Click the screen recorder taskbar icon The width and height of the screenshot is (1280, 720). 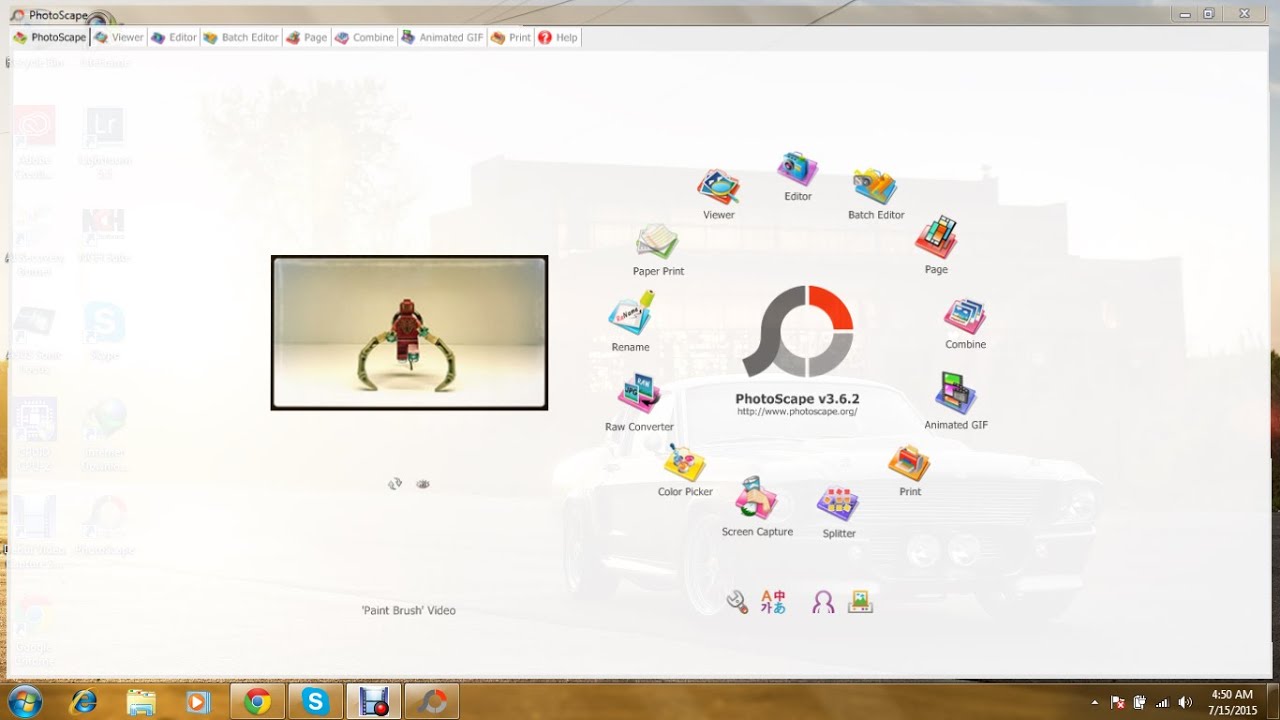coord(374,701)
